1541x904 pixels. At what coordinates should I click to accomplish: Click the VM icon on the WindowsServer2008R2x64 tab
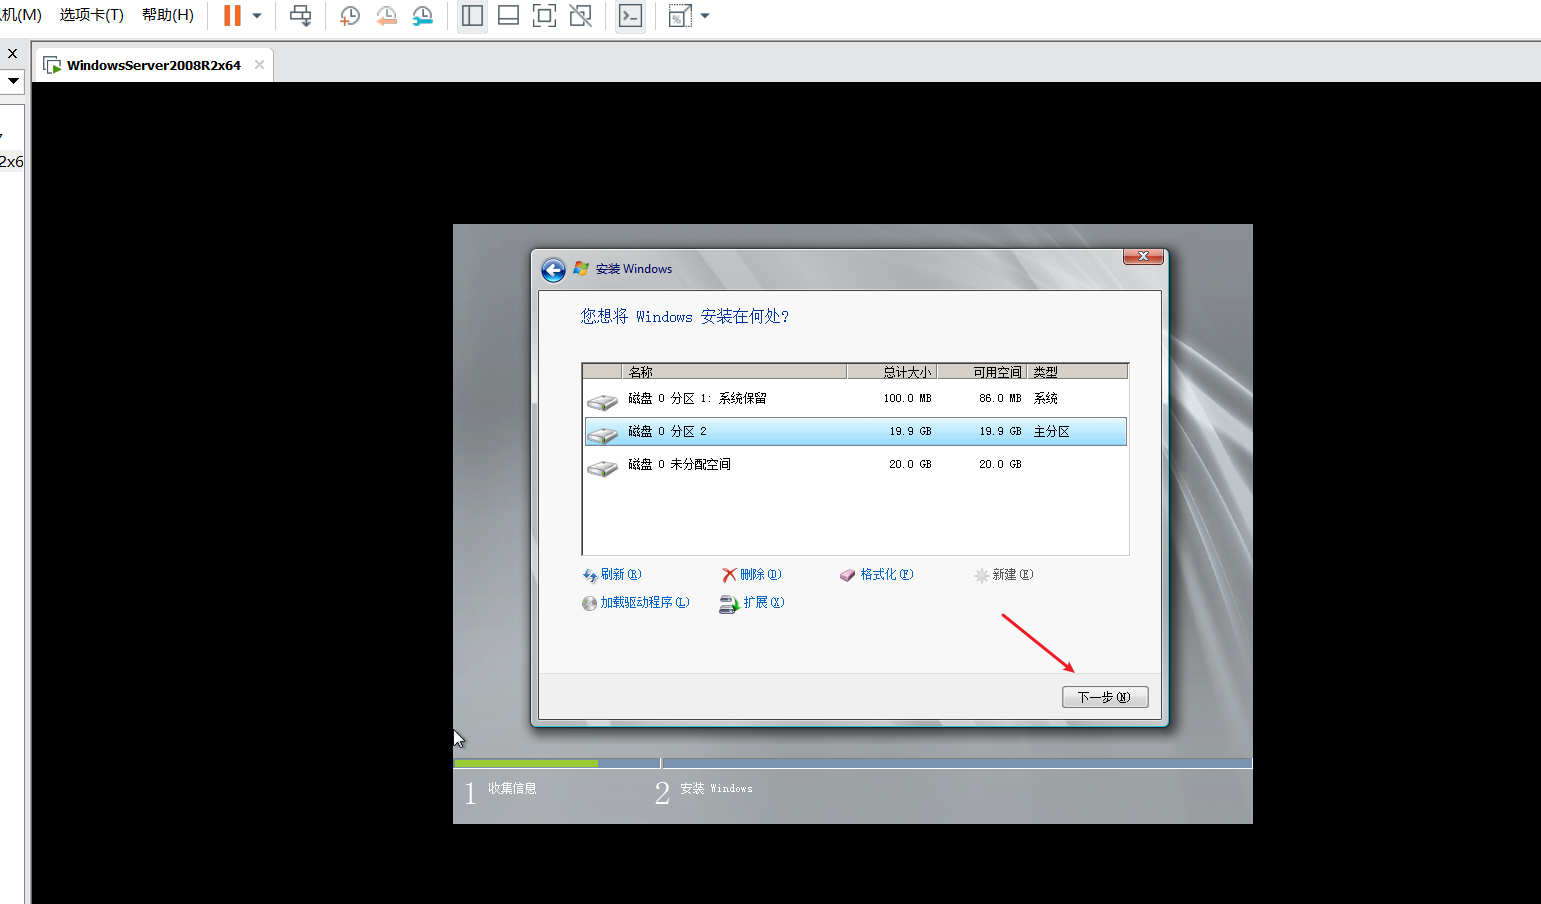pos(52,66)
